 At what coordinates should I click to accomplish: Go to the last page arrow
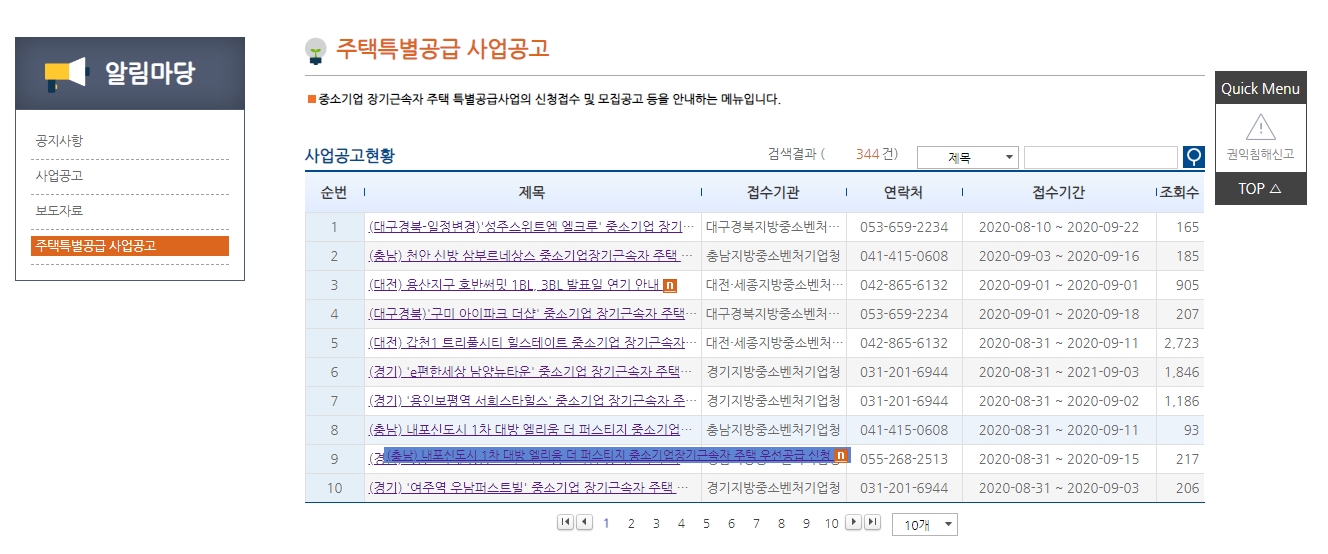(872, 522)
